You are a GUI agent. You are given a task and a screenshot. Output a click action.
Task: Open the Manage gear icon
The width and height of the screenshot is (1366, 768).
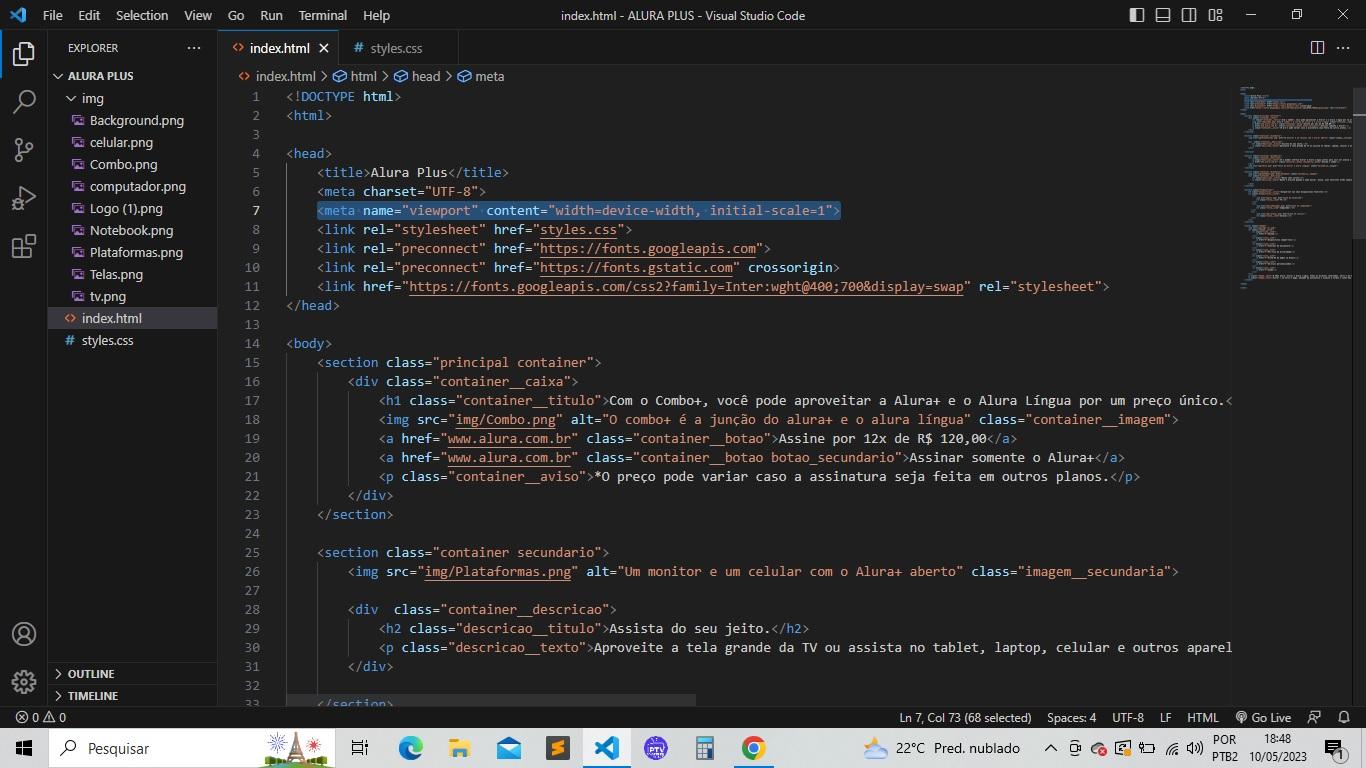[x=24, y=682]
